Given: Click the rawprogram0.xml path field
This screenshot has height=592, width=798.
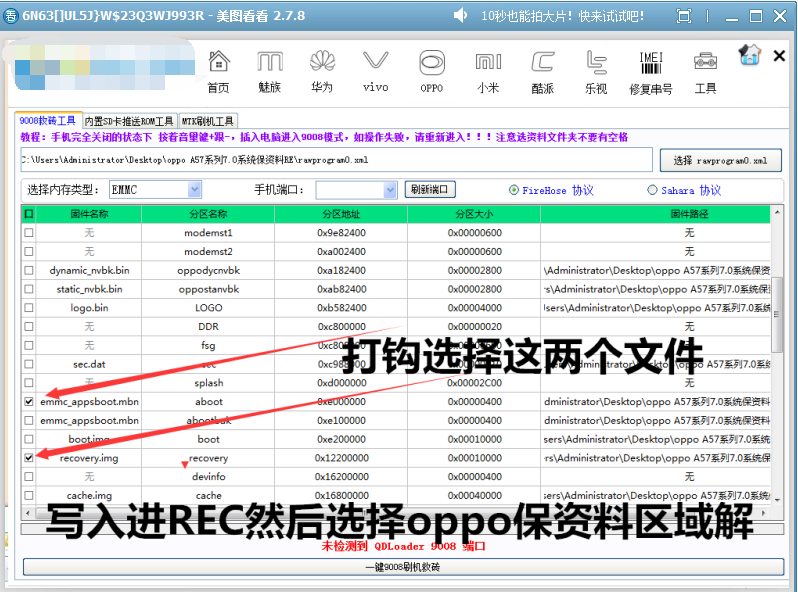Looking at the screenshot, I should [x=336, y=160].
